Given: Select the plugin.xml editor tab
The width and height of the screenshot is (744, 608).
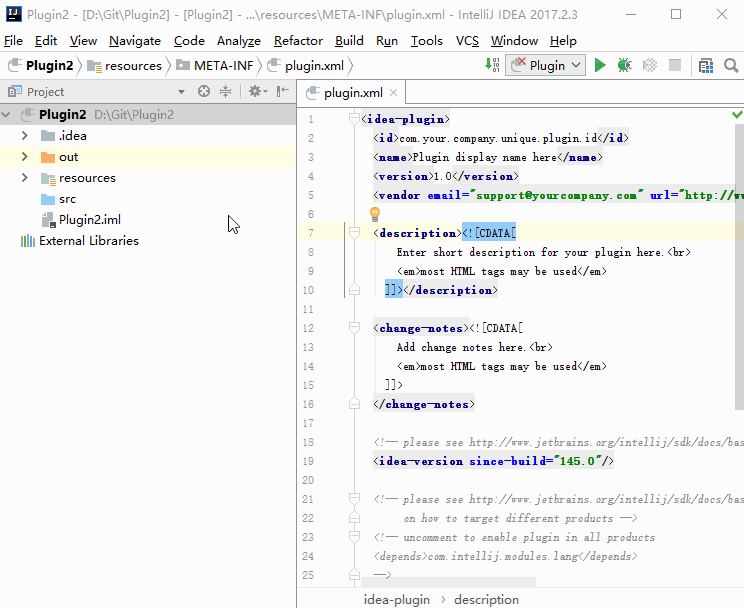Looking at the screenshot, I should (351, 93).
